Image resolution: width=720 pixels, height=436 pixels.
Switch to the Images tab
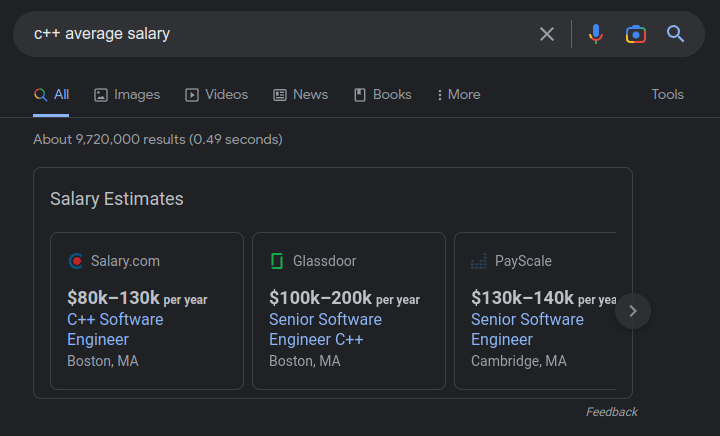127,95
